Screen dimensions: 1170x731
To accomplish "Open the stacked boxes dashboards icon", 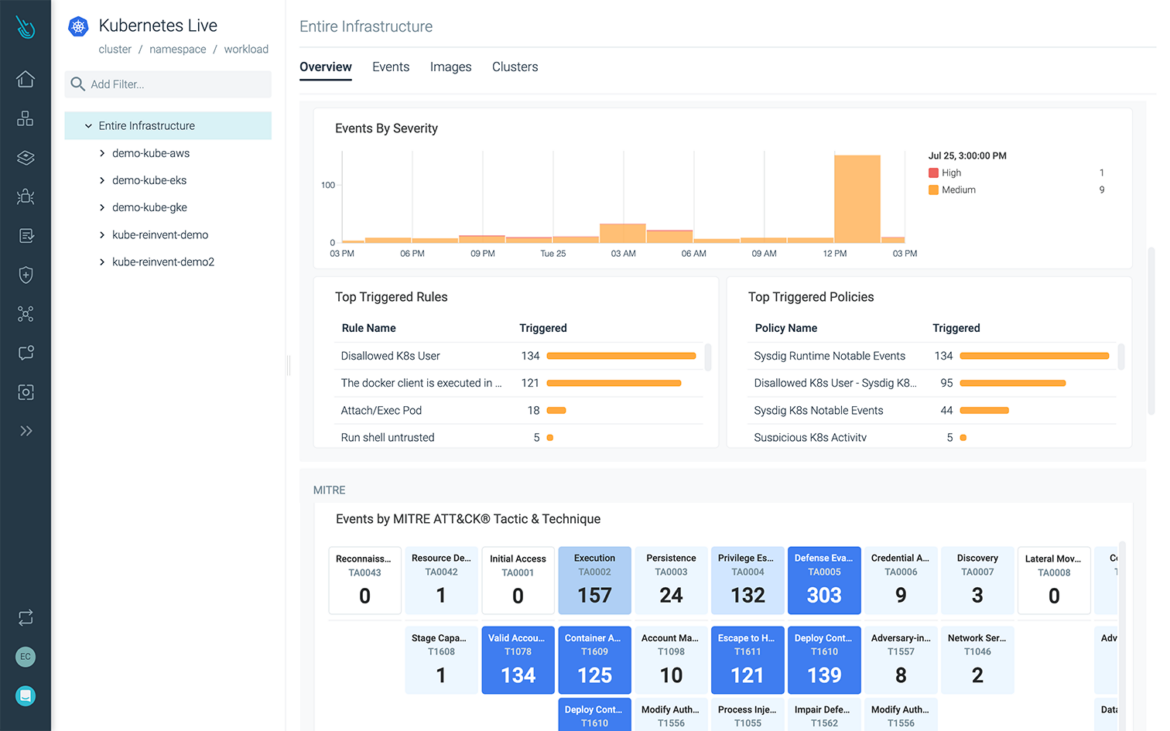I will point(25,118).
